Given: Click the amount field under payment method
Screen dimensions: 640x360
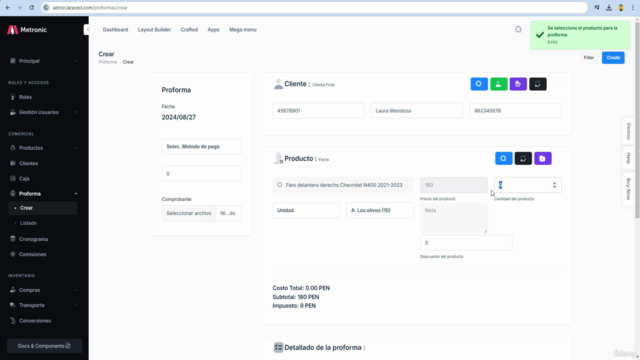Looking at the screenshot, I should point(201,174).
